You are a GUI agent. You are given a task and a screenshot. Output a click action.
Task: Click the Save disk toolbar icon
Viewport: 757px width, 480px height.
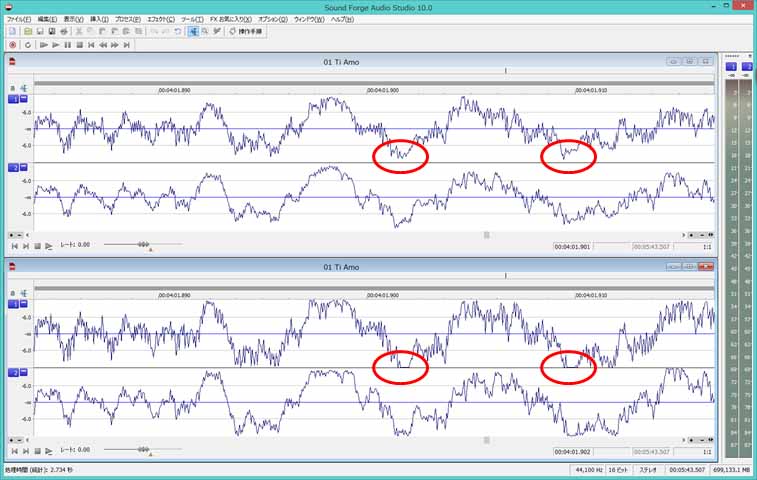pos(40,31)
